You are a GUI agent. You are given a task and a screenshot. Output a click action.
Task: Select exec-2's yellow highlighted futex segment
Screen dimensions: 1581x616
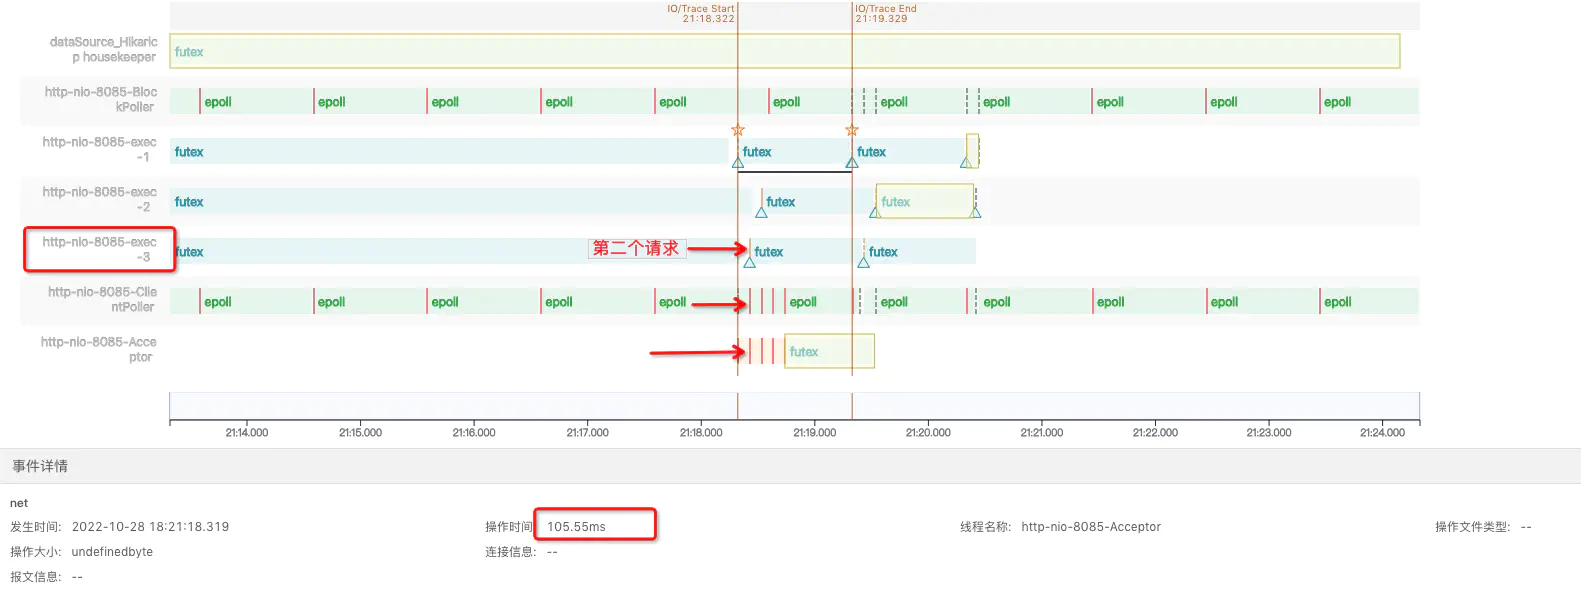(x=925, y=201)
